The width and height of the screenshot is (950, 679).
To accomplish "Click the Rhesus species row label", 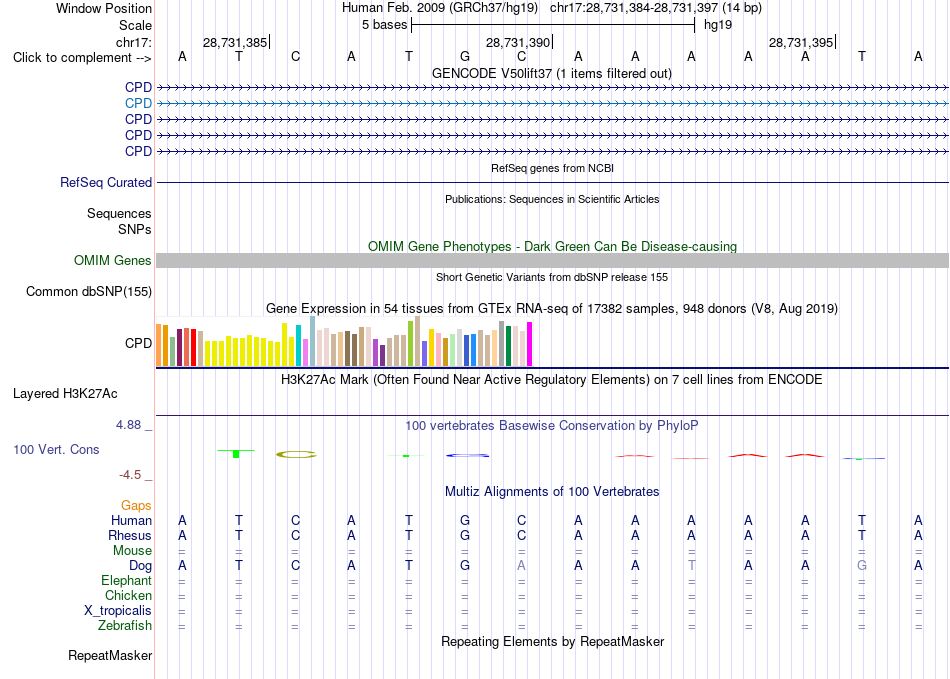I will (130, 536).
